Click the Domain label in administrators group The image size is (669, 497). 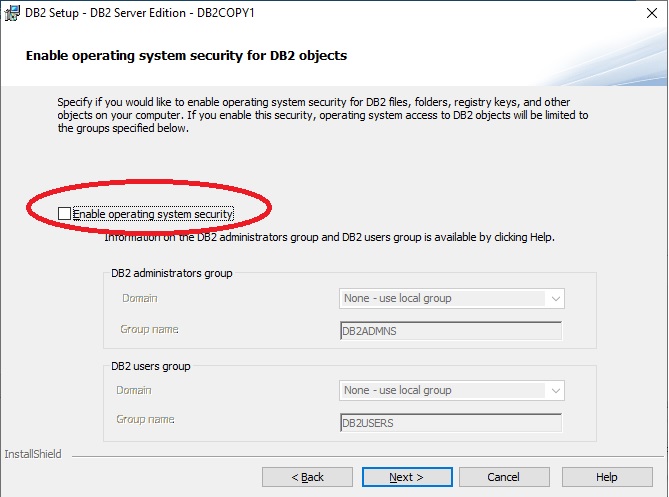click(x=139, y=298)
